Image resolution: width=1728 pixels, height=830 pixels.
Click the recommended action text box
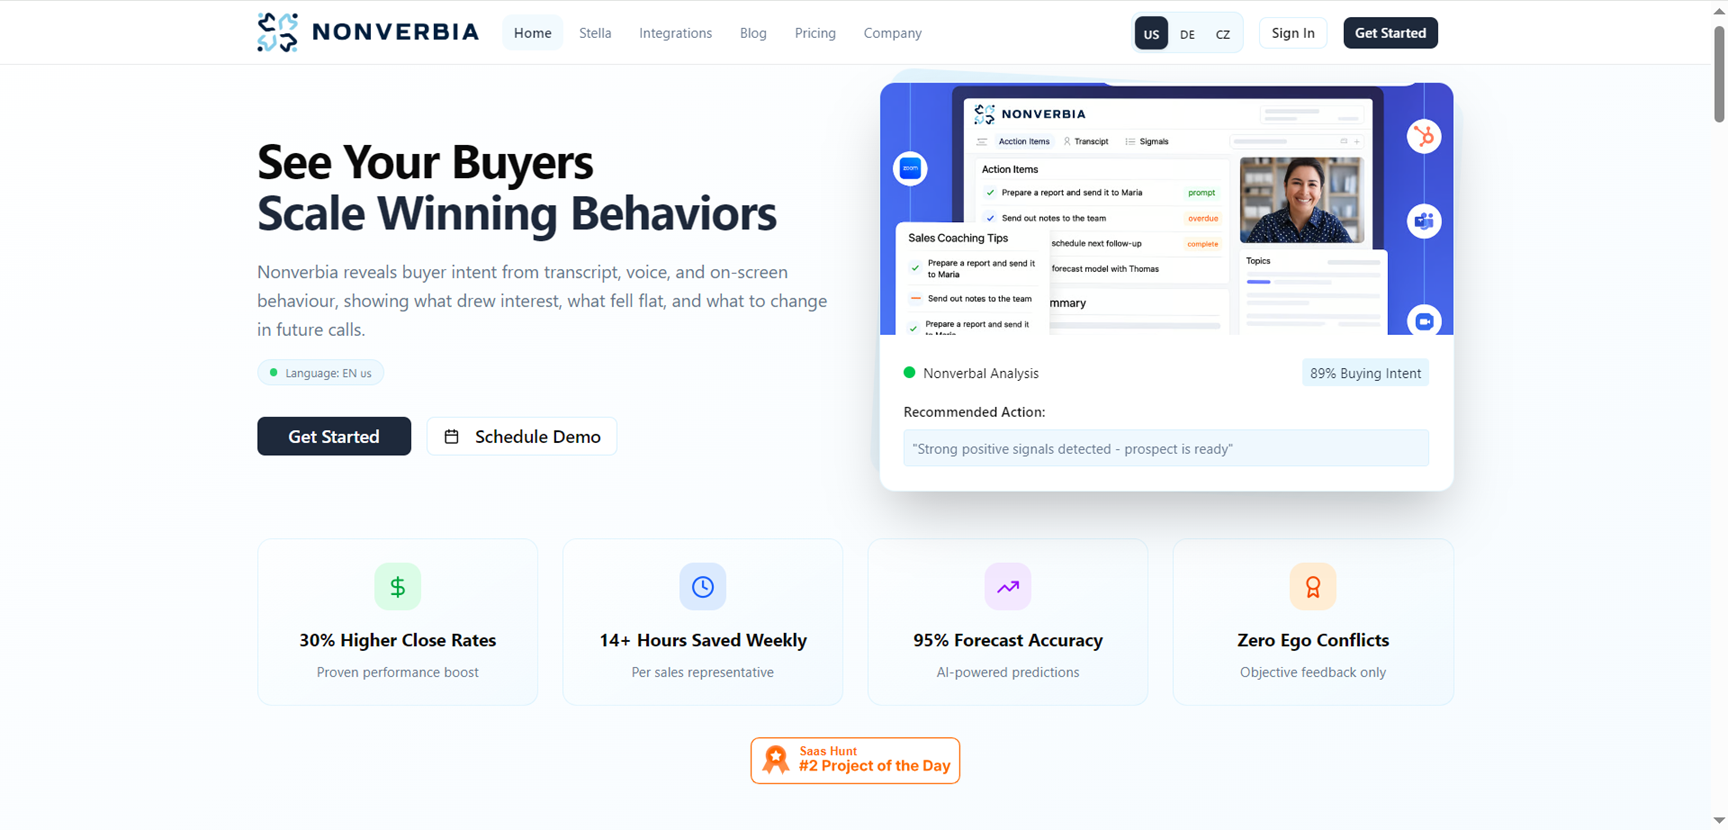[1166, 448]
